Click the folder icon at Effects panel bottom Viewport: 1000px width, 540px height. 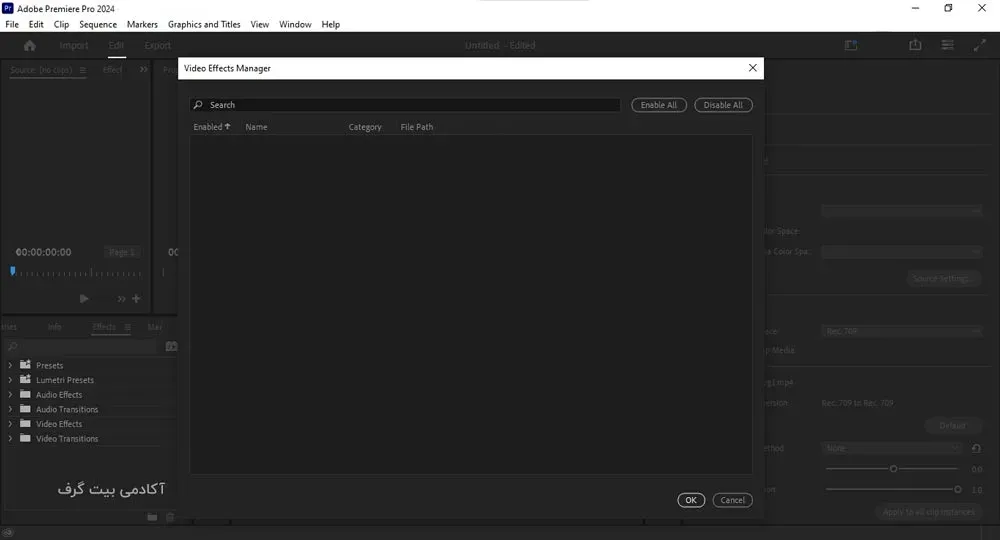[x=152, y=517]
